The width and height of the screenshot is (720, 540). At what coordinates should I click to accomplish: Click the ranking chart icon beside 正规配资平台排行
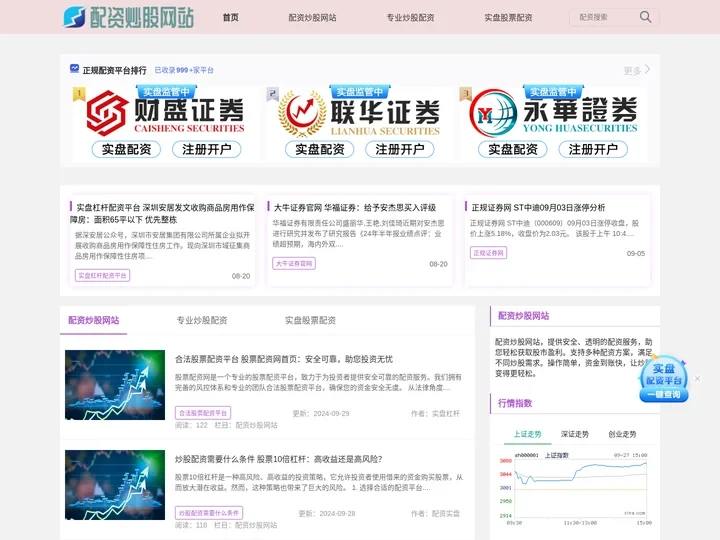74,69
